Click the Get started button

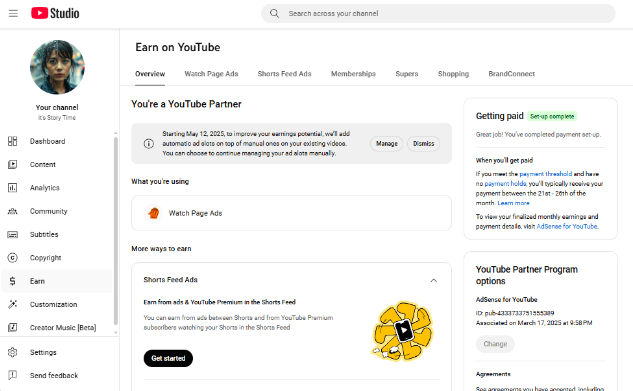168,358
